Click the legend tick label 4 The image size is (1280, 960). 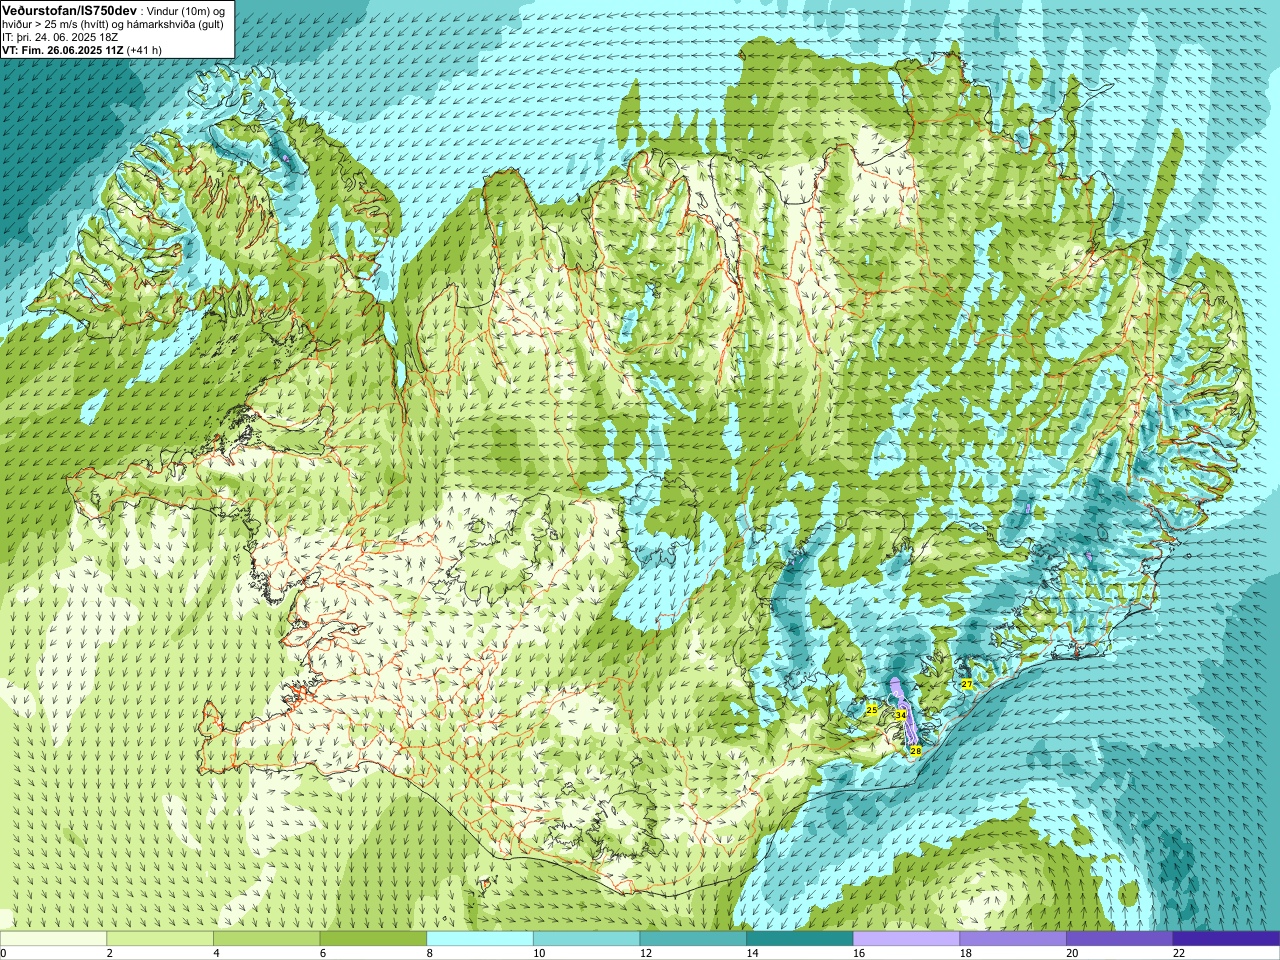click(216, 953)
